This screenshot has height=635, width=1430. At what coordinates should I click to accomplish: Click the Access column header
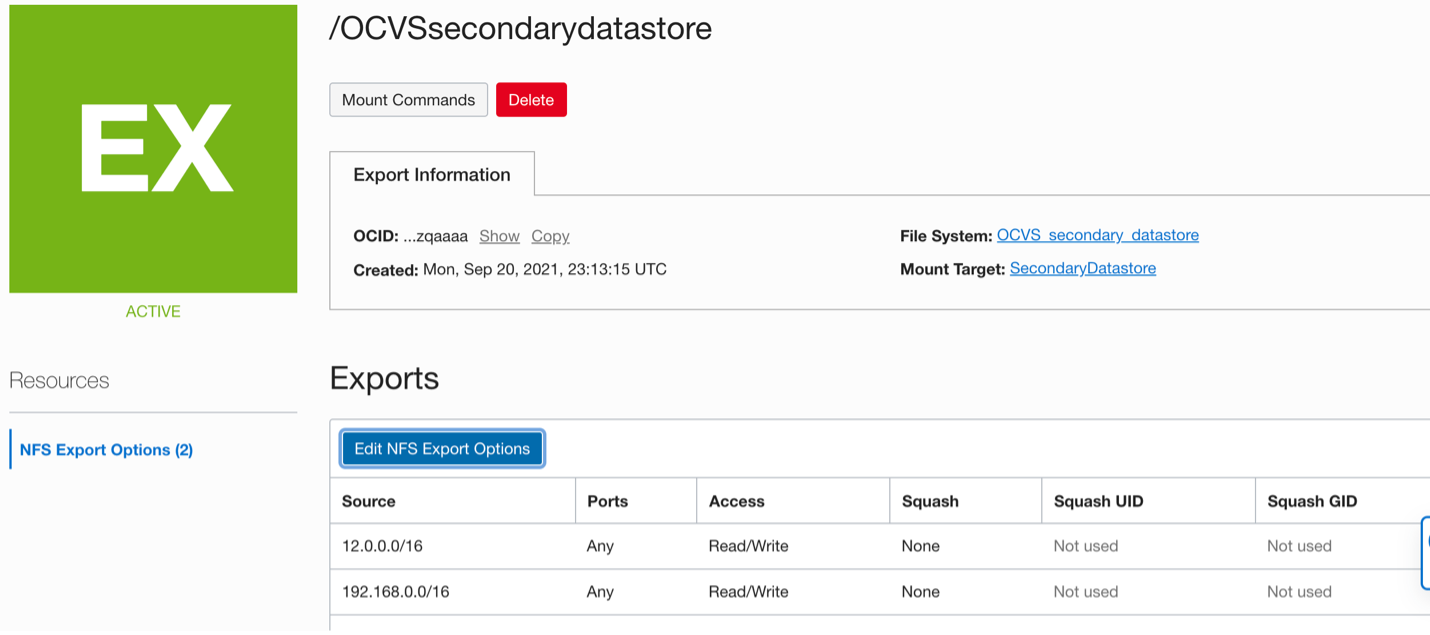pos(736,501)
